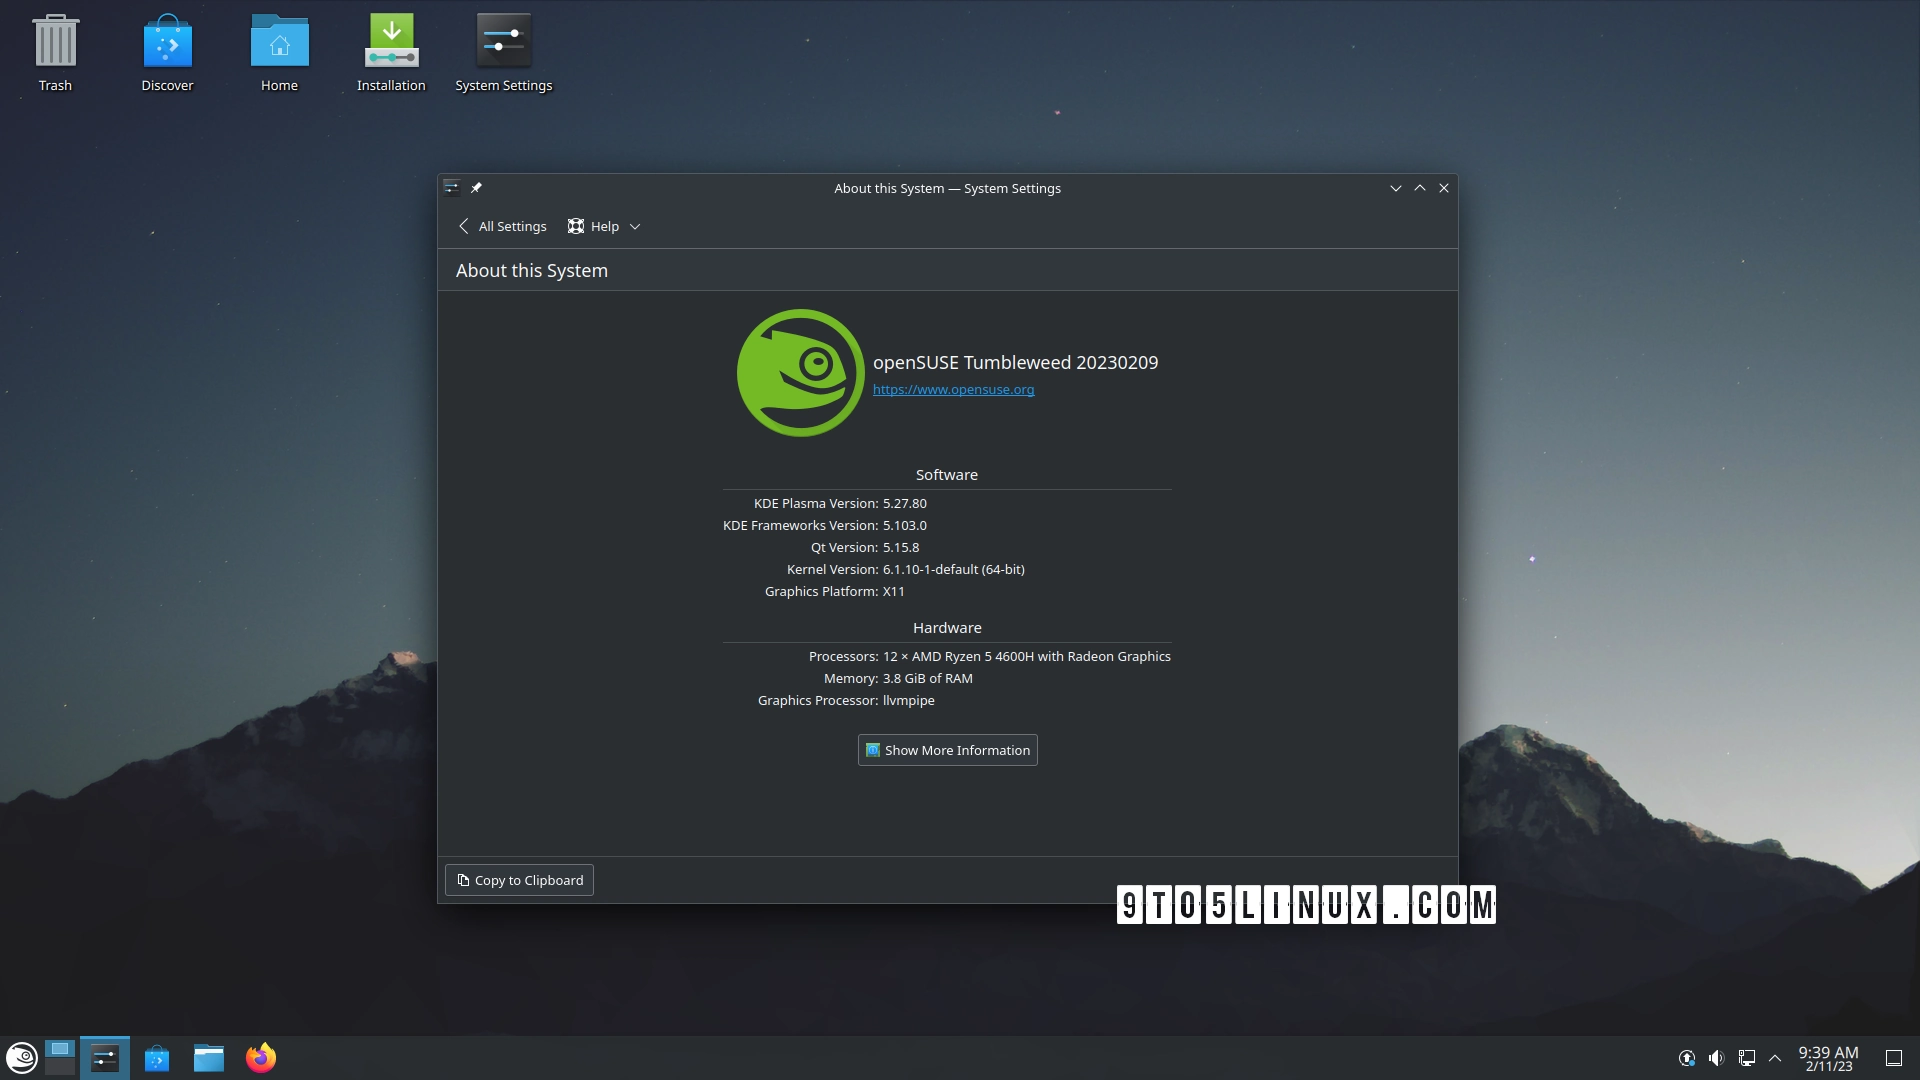The width and height of the screenshot is (1920, 1080).
Task: Open the Help dropdown menu
Action: tap(603, 226)
